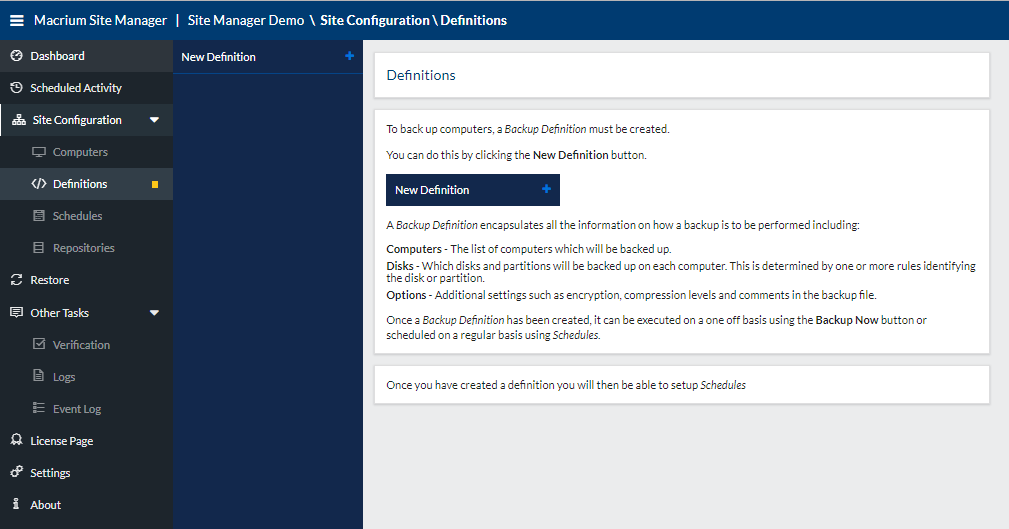
Task: Click the yellow indicator next to Definitions
Action: [x=155, y=184]
